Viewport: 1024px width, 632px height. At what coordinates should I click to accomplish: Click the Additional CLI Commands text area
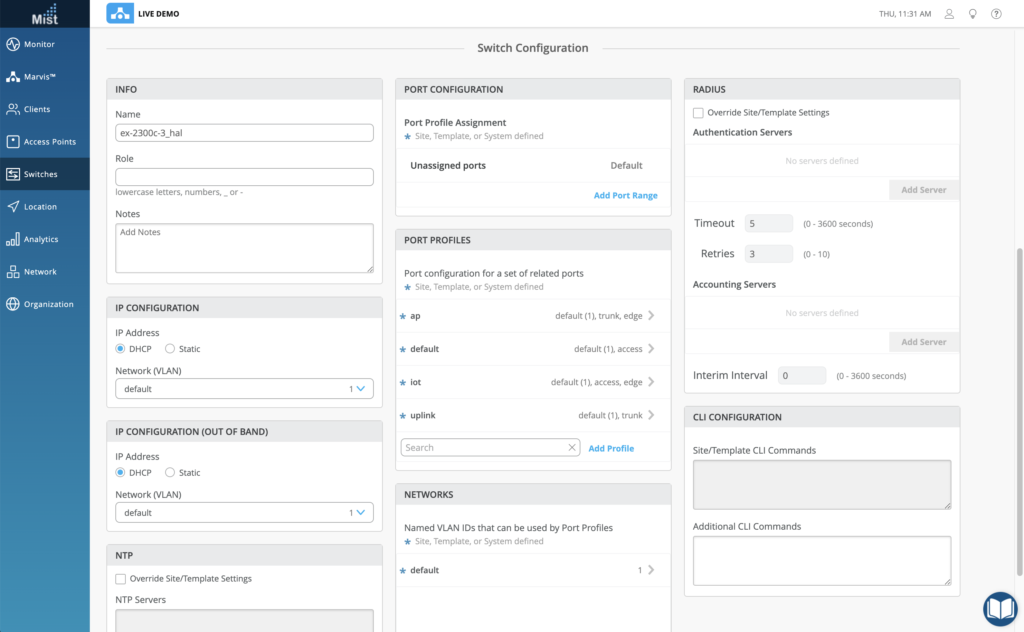pyautogui.click(x=821, y=560)
